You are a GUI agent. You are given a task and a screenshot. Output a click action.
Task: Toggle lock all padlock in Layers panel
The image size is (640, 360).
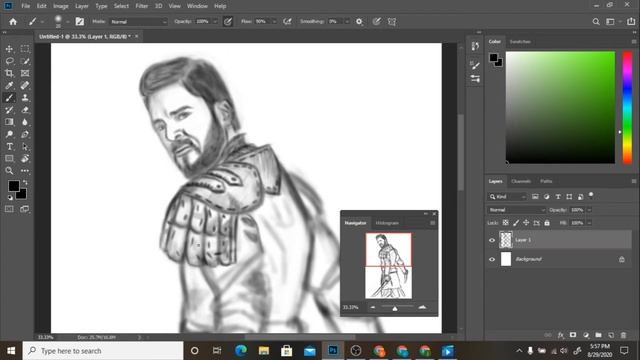pyautogui.click(x=547, y=223)
